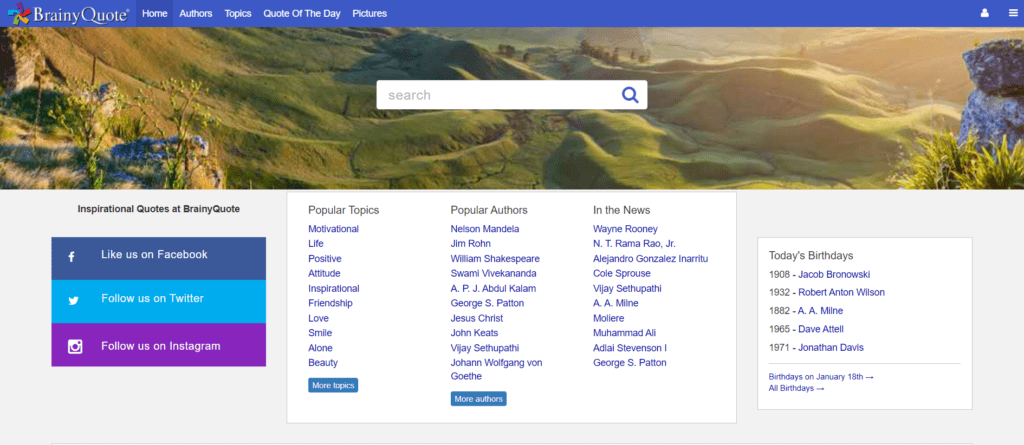Image resolution: width=1024 pixels, height=445 pixels.
Task: Open the Attitude topic link
Action: pos(324,273)
